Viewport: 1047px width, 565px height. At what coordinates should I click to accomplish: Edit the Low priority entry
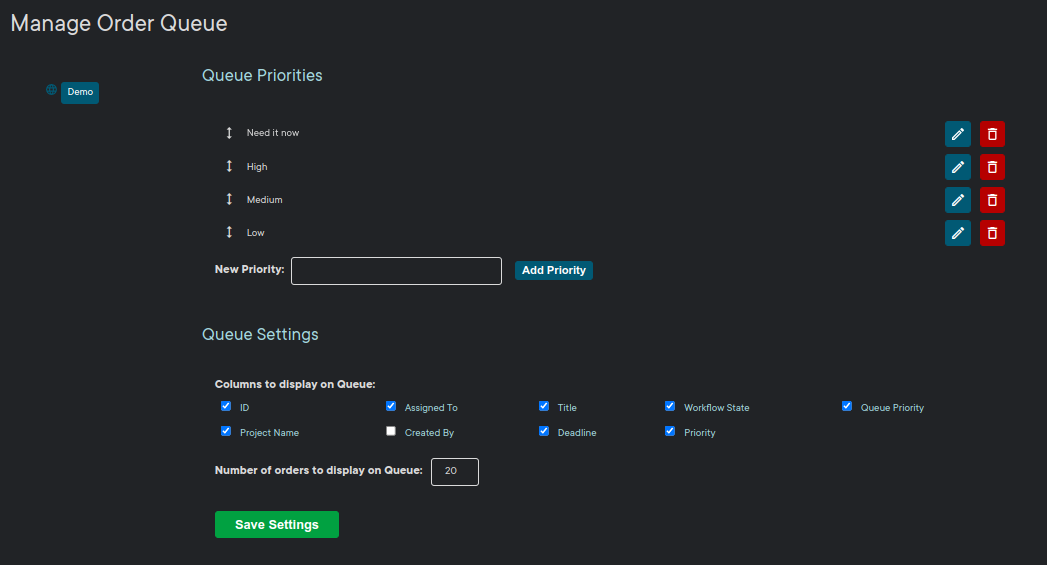pos(957,233)
